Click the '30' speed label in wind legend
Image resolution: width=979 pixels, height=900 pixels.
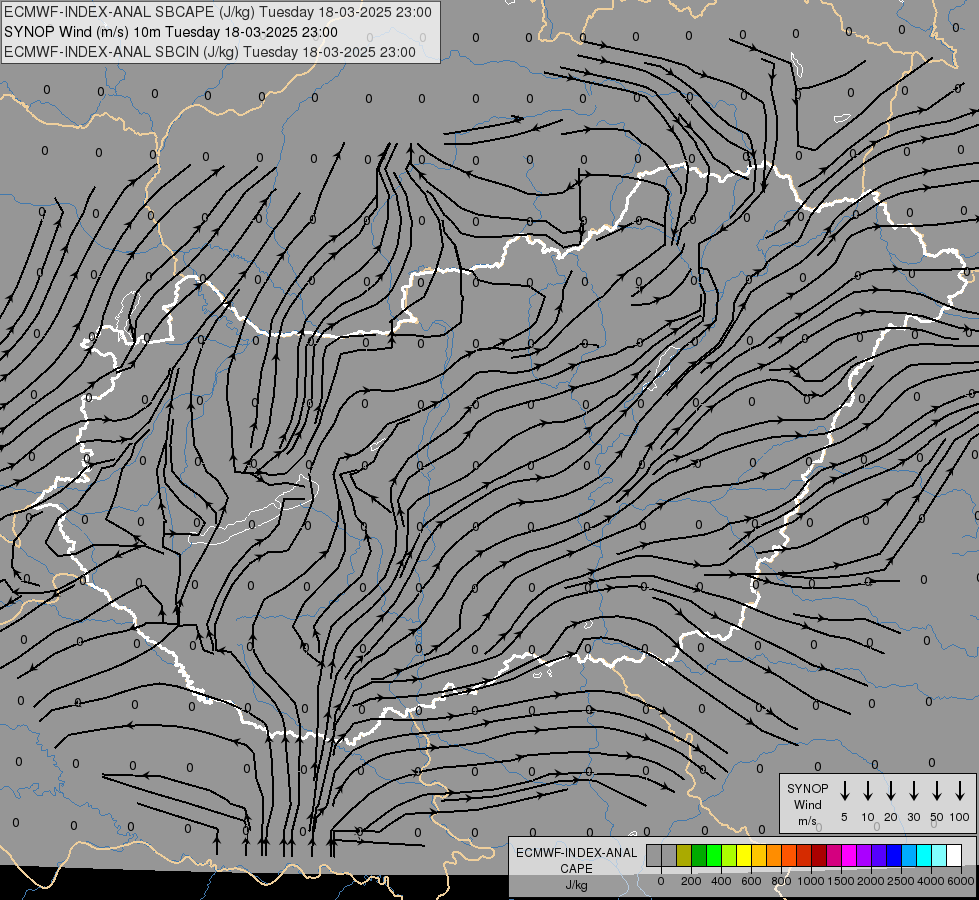click(x=913, y=817)
